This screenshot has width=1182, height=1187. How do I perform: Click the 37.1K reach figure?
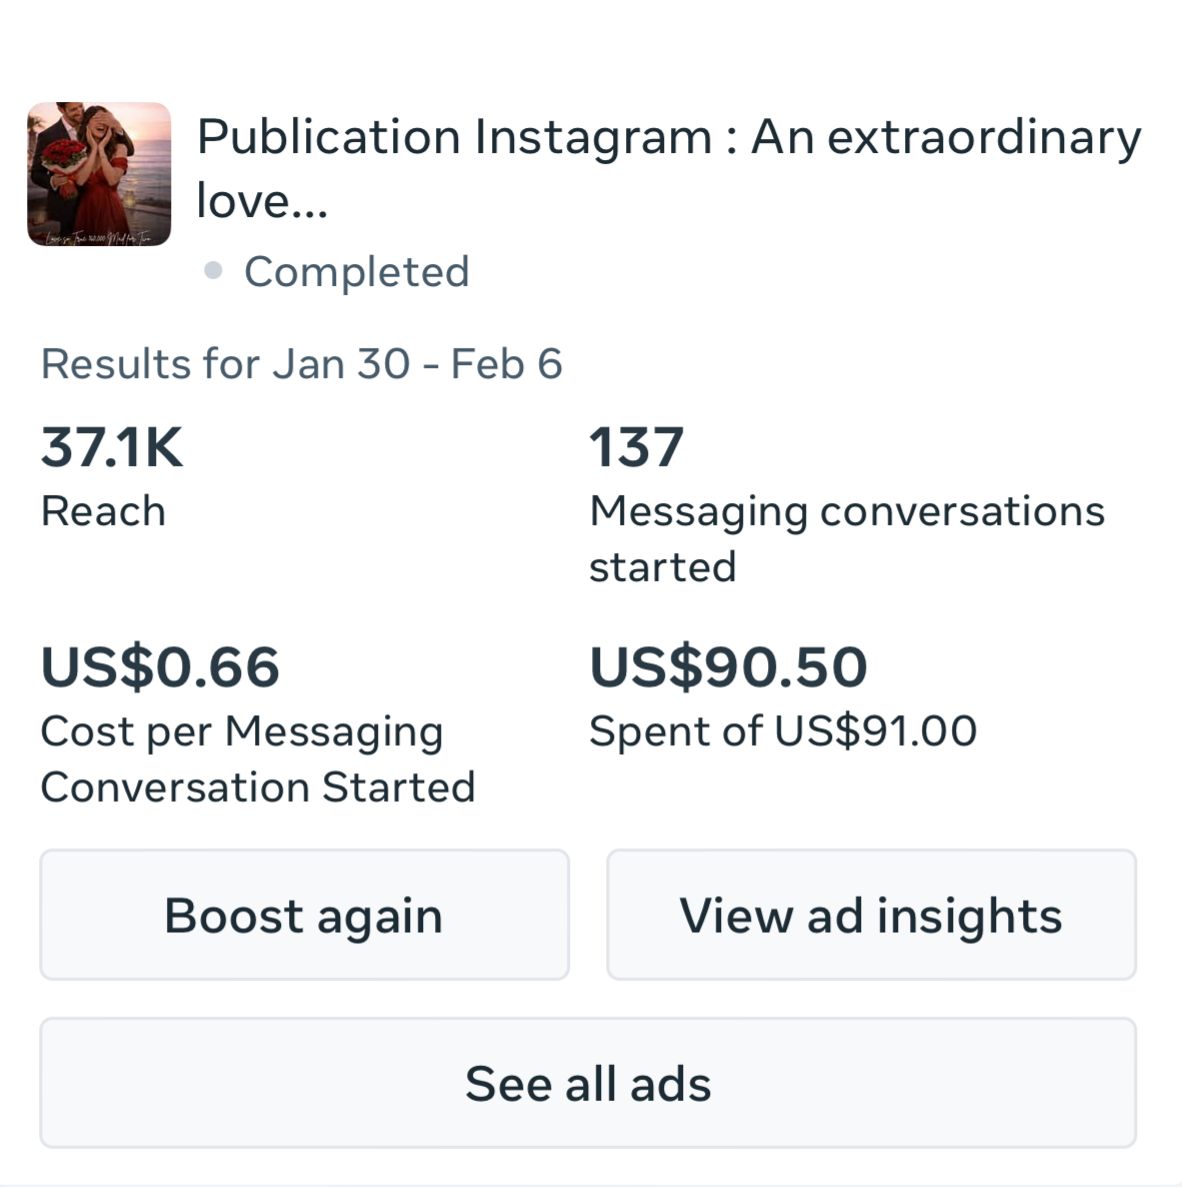[x=112, y=447]
